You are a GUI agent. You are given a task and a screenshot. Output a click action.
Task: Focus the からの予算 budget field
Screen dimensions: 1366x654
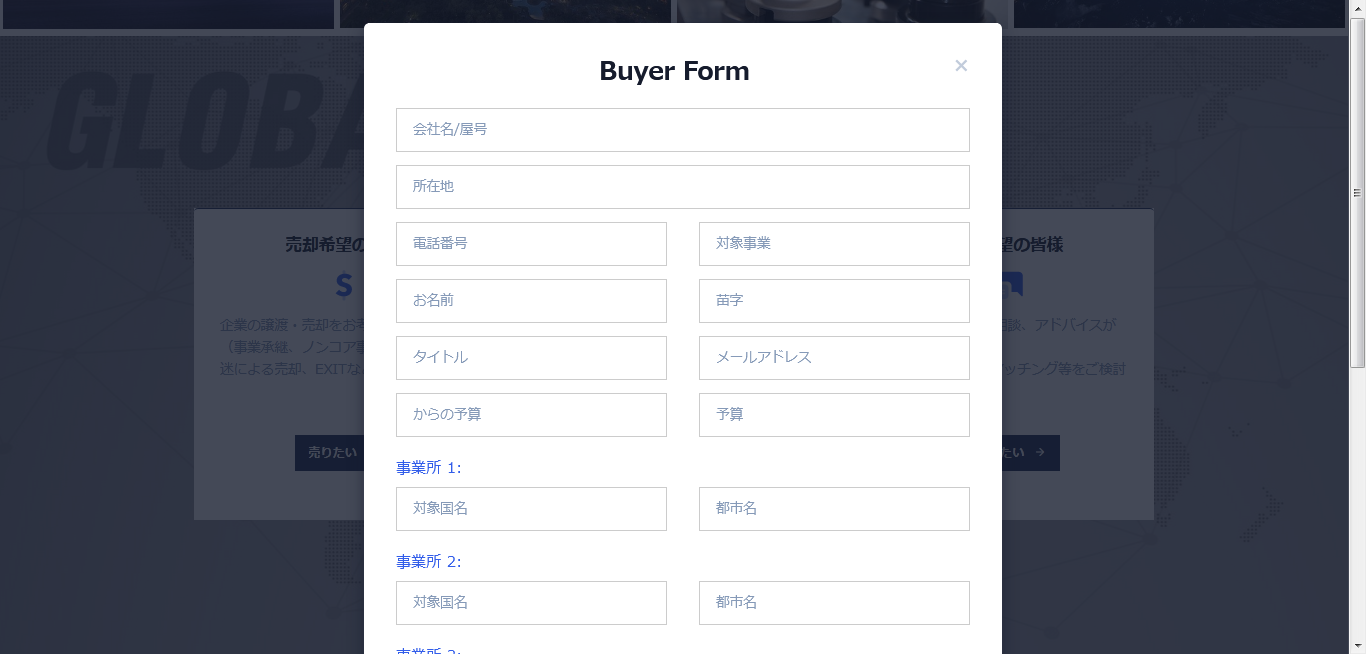pyautogui.click(x=531, y=415)
